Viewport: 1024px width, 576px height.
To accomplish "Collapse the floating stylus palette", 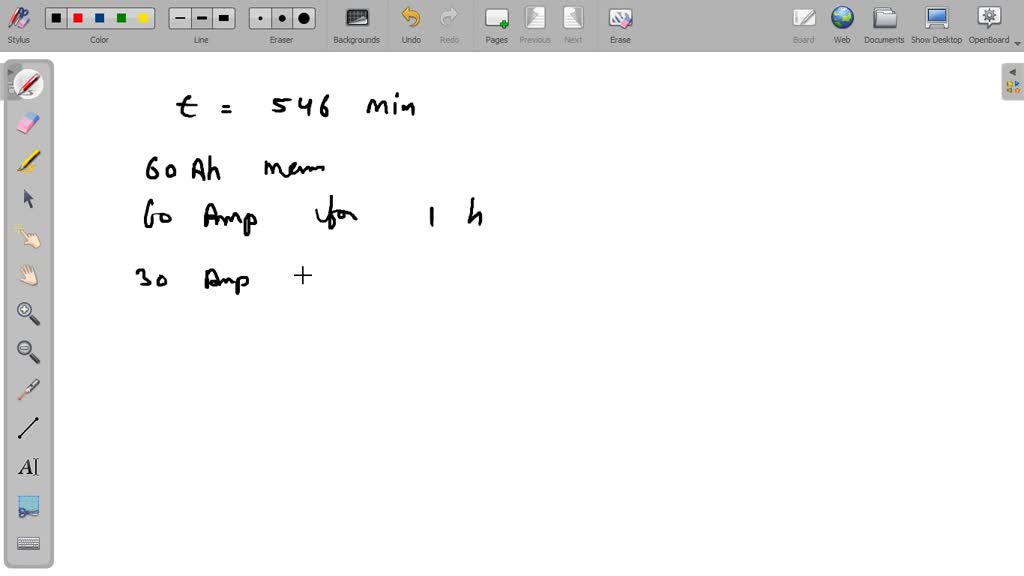I will (12, 70).
